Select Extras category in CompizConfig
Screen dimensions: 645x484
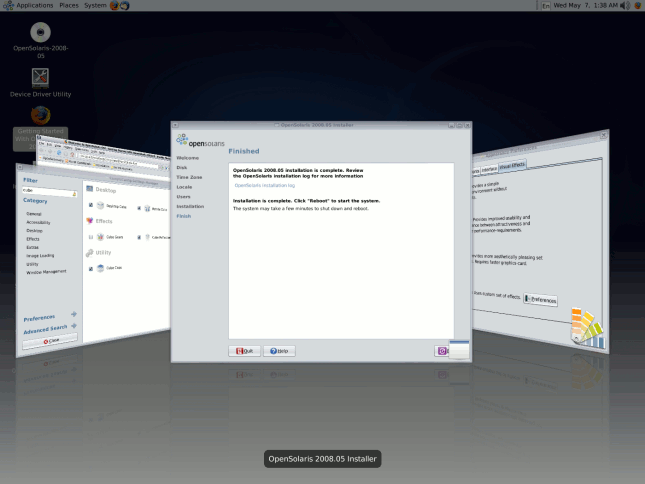32,248
